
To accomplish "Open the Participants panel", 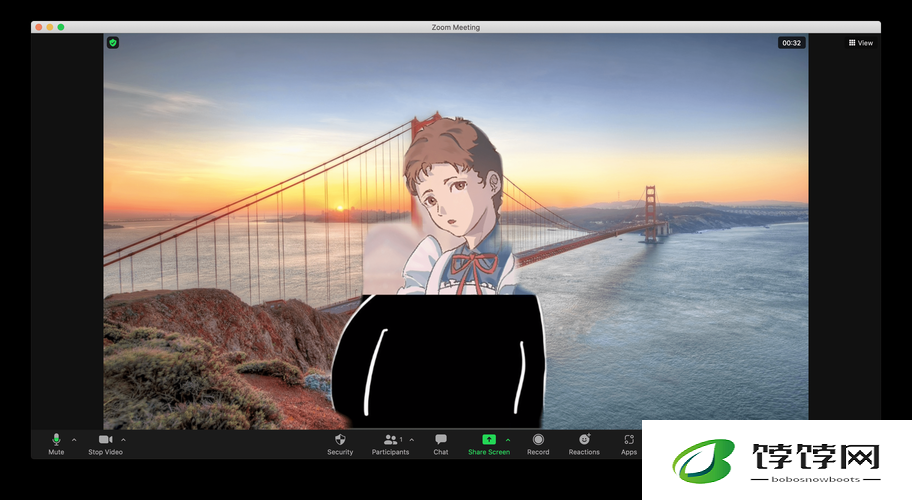I will coord(390,444).
